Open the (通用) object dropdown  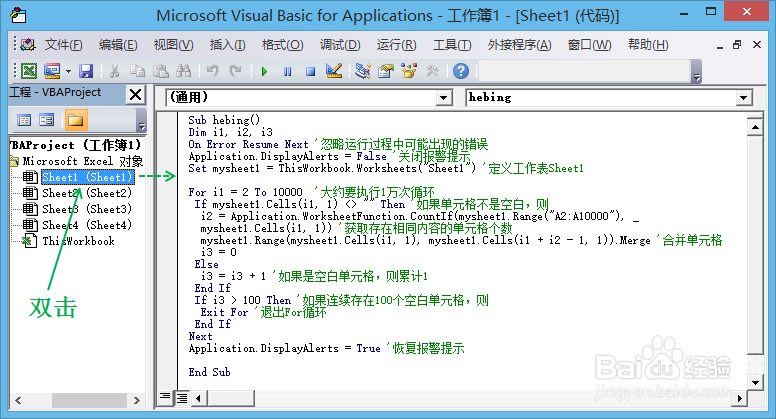click(444, 97)
